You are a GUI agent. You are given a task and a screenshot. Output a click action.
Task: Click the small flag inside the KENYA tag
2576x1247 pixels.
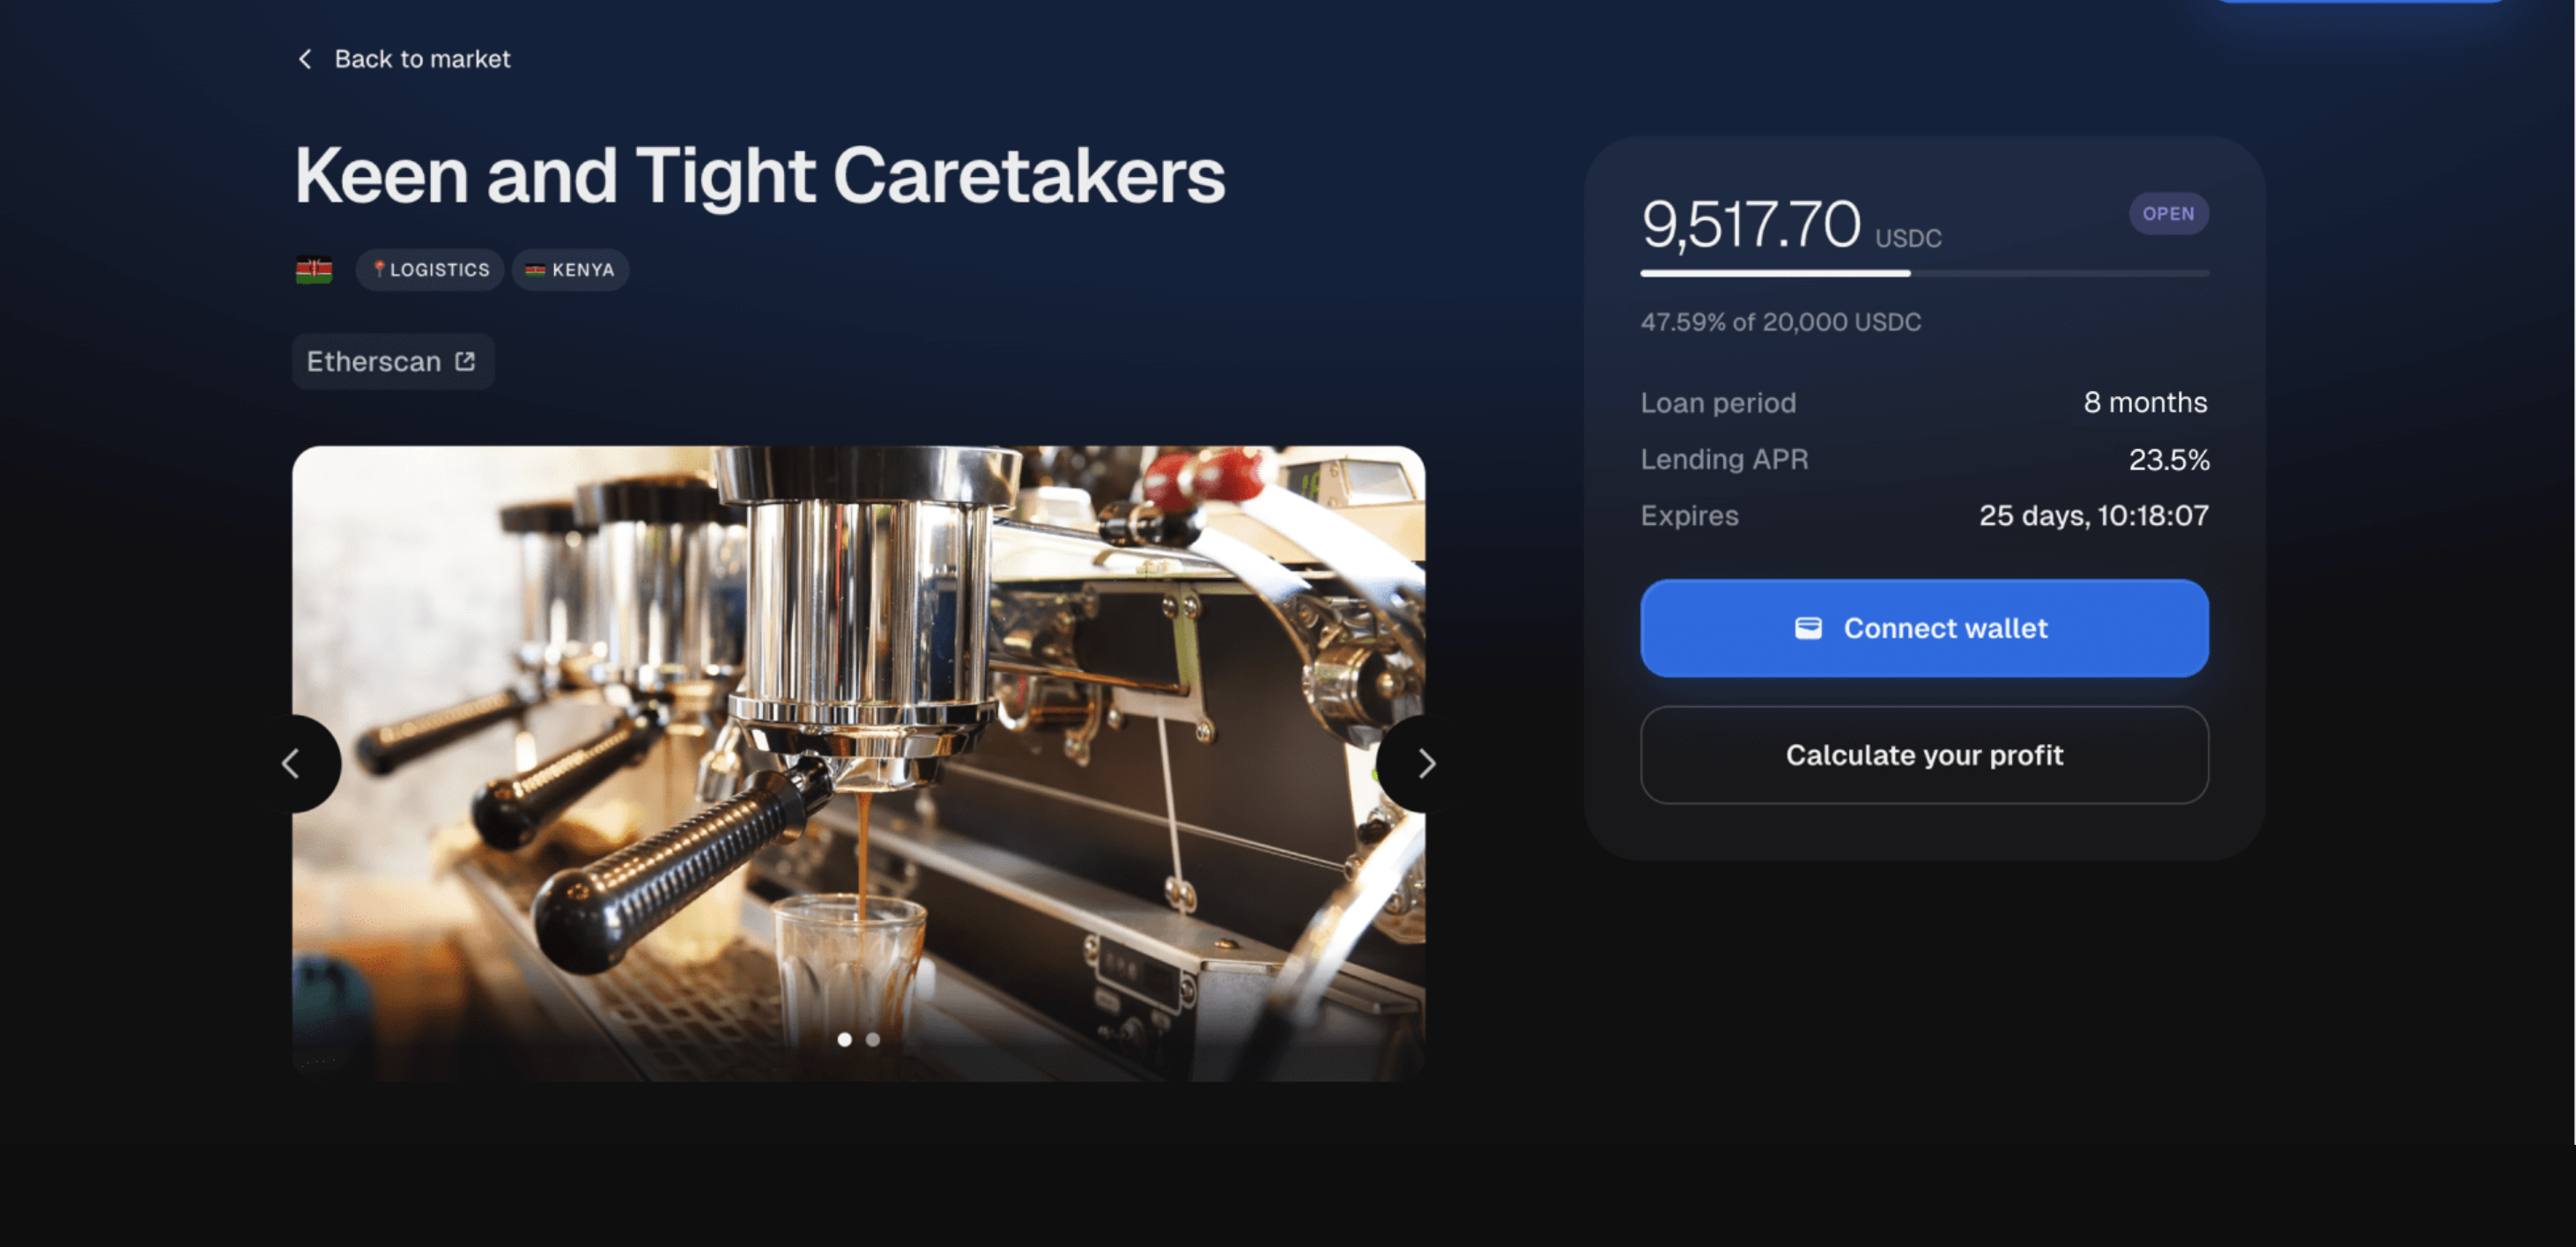click(535, 270)
